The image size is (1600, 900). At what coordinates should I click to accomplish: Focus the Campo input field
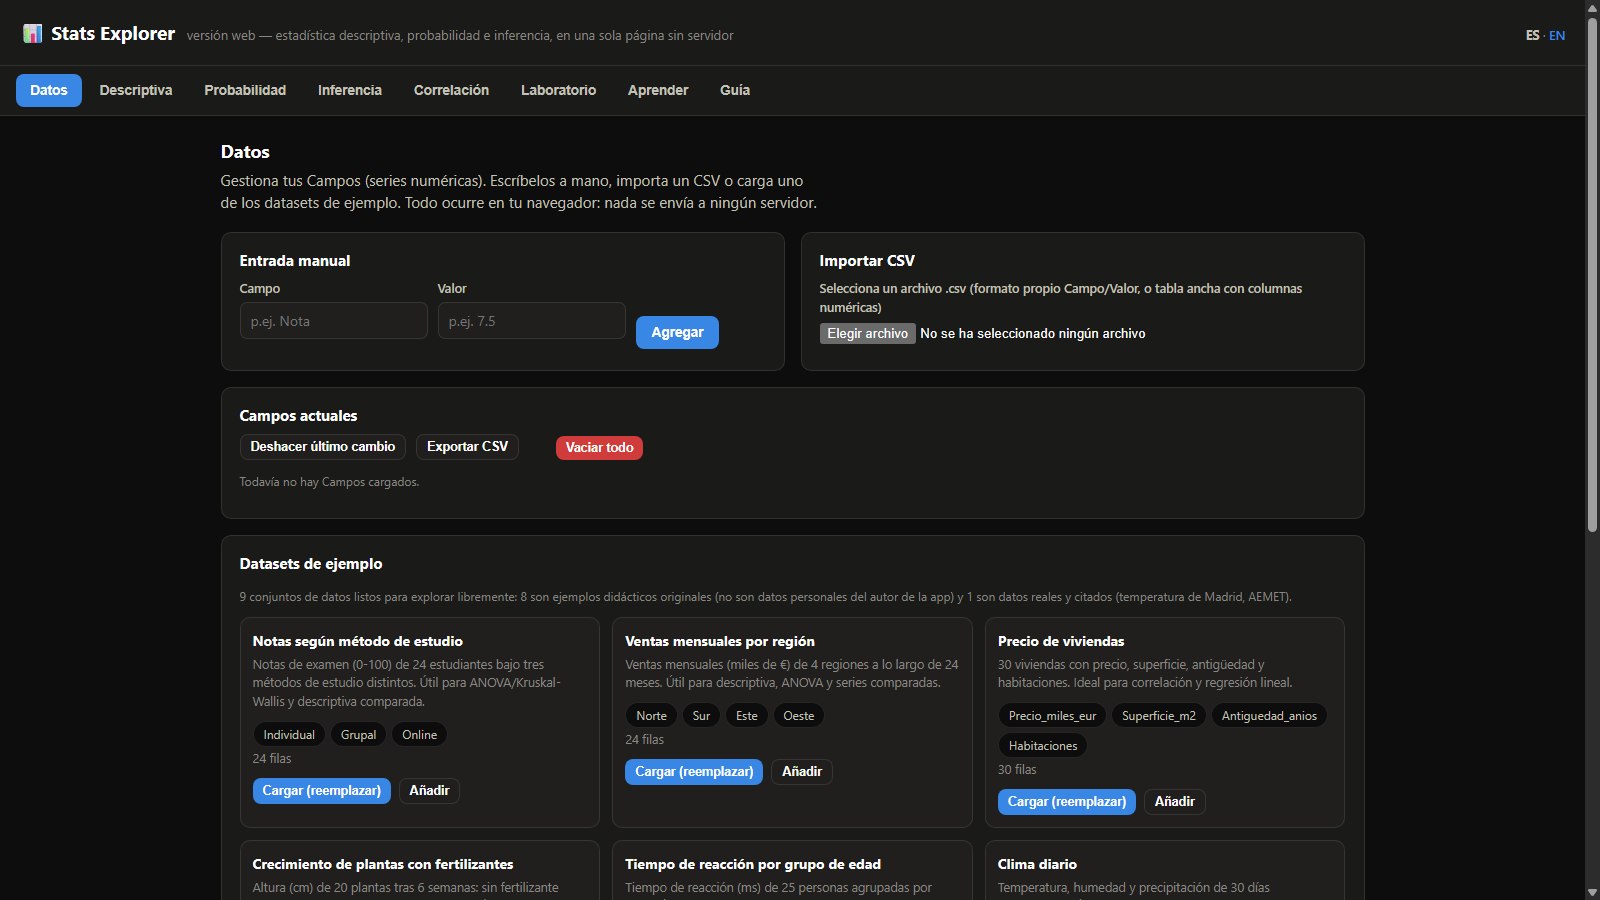(x=333, y=321)
